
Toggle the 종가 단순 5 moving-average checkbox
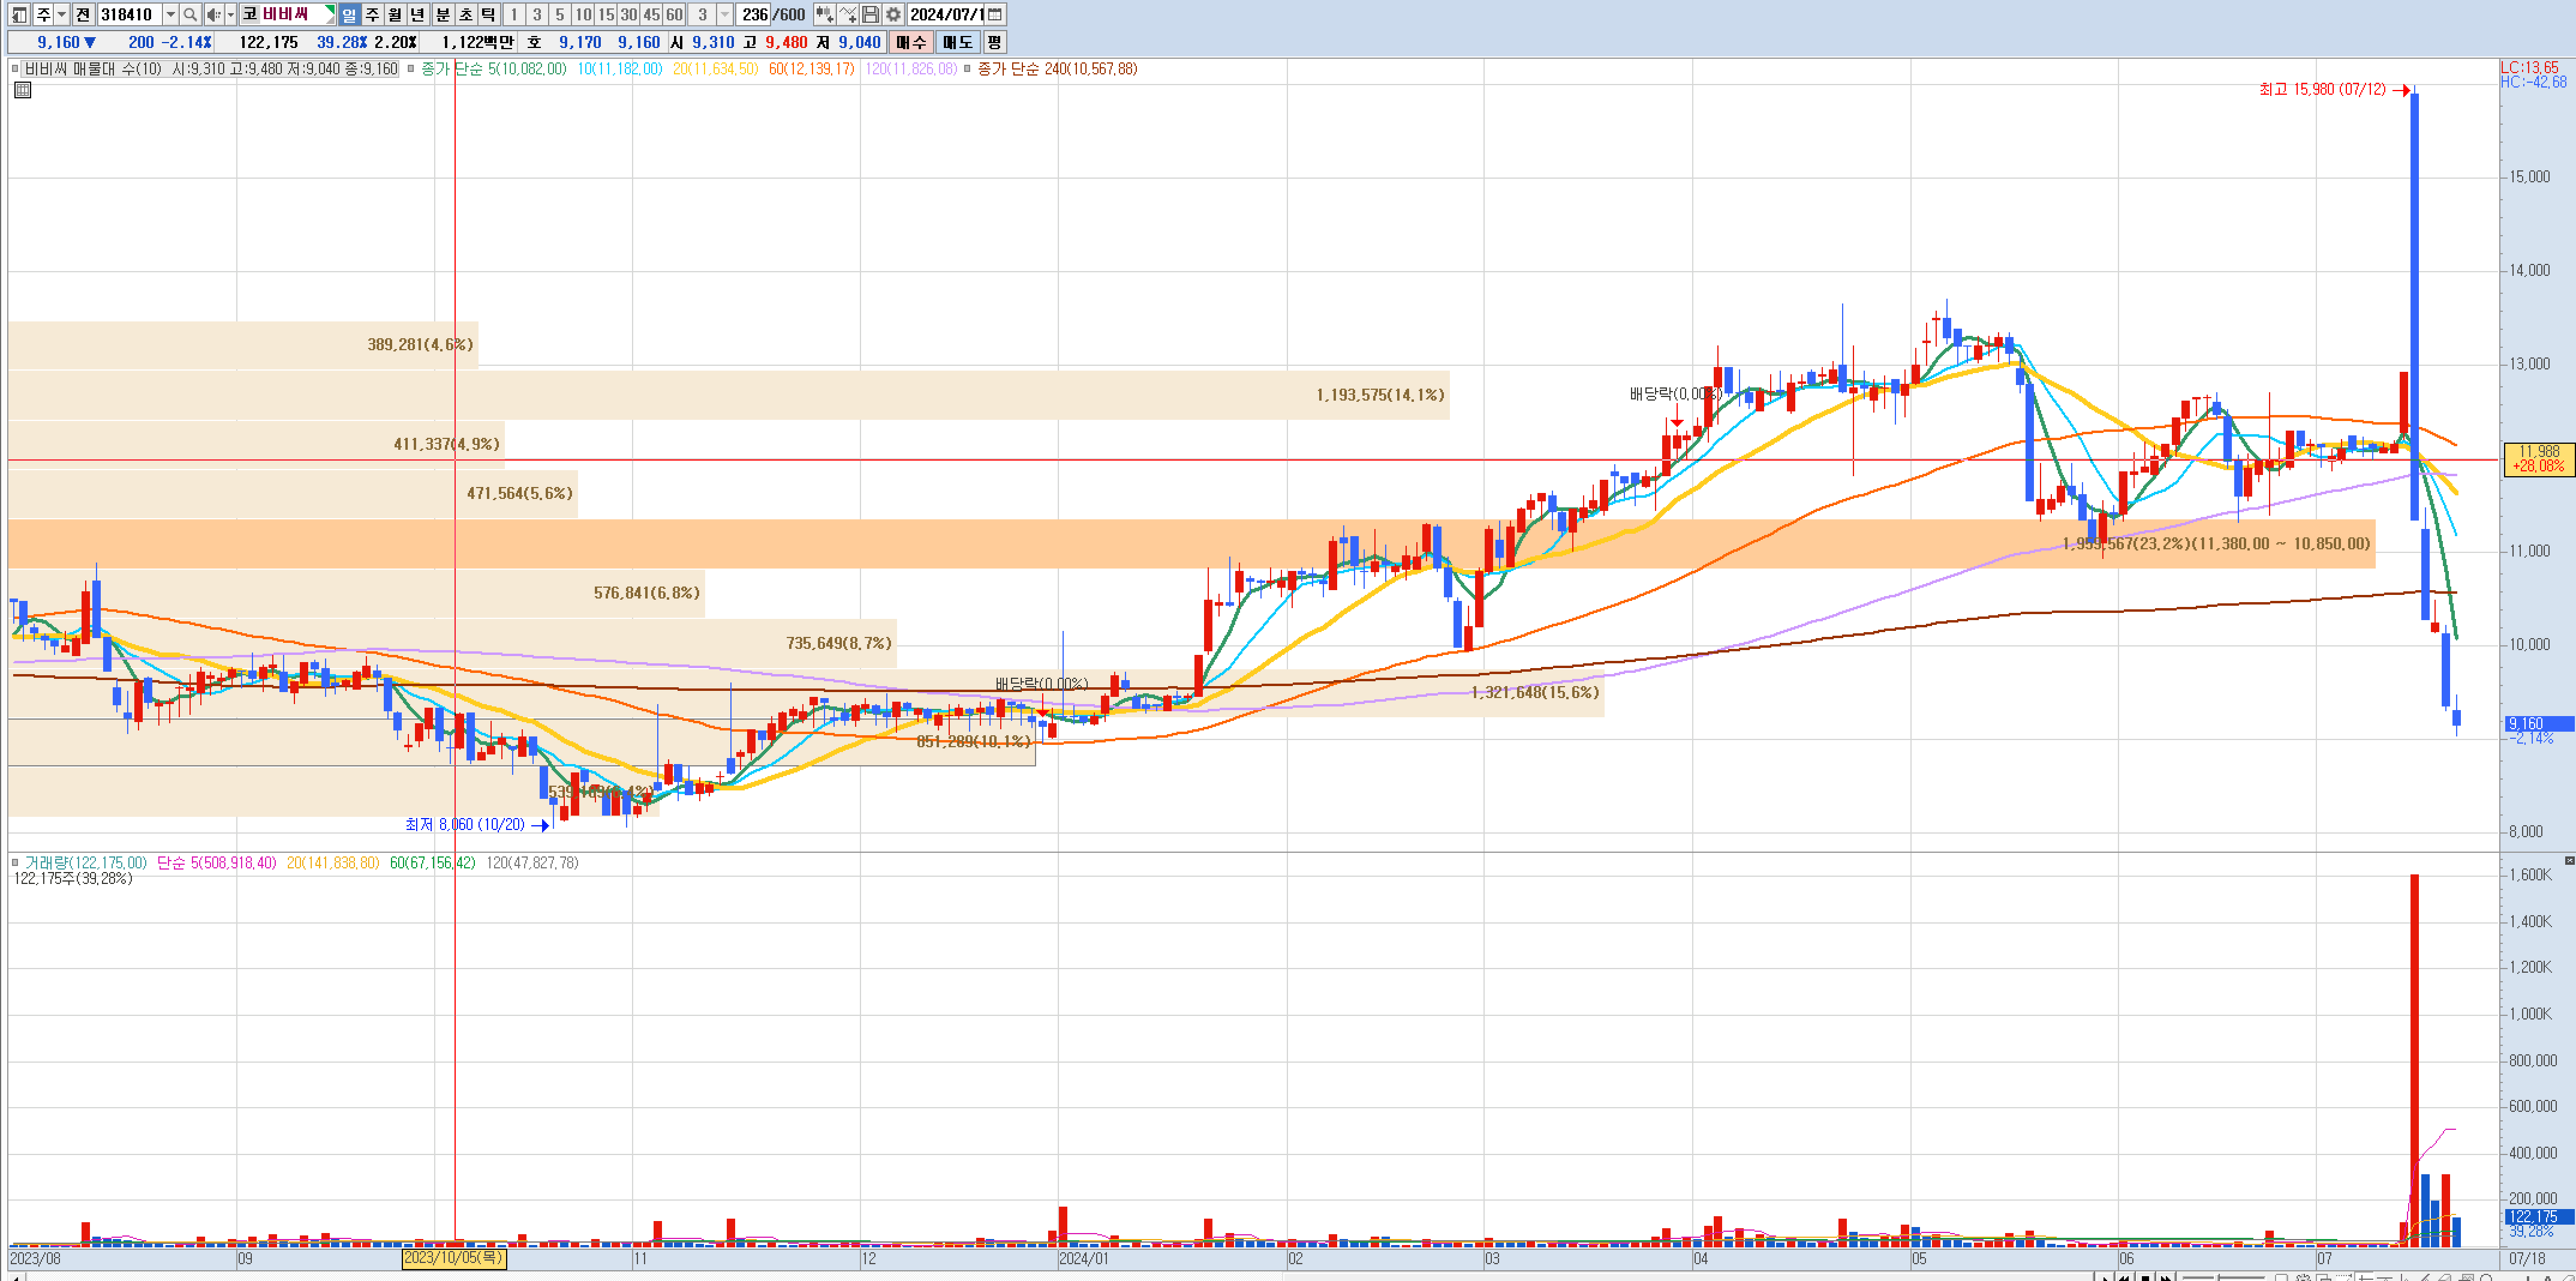411,69
